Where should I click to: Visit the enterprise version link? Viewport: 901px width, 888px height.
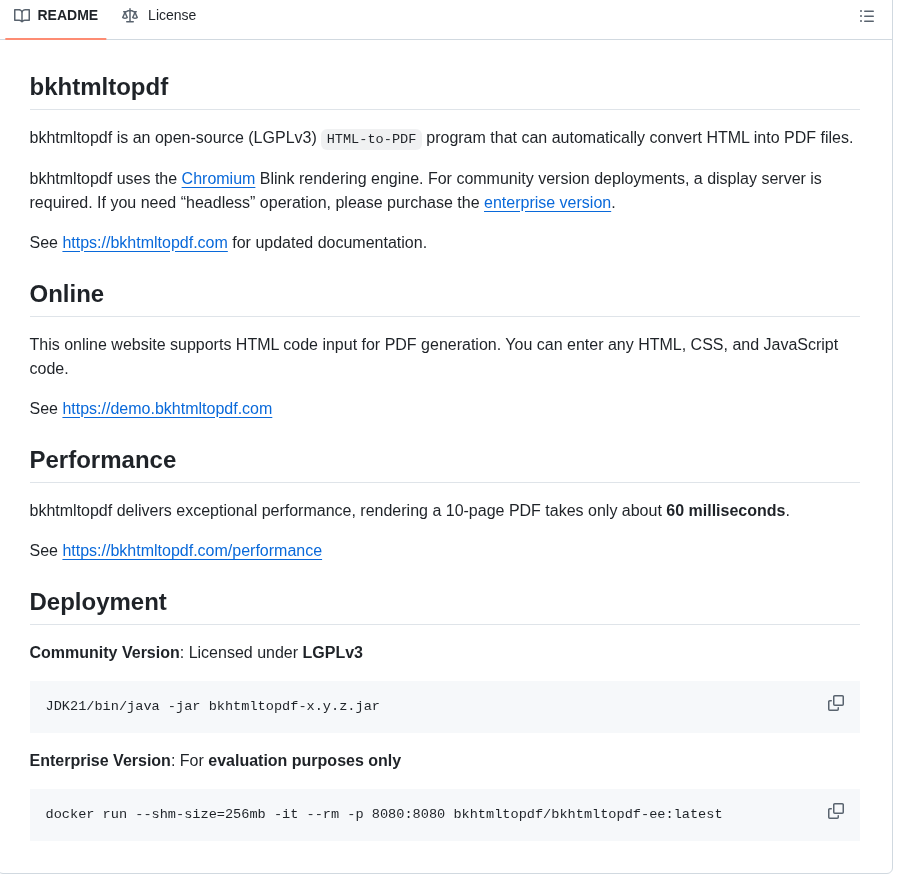tap(547, 202)
